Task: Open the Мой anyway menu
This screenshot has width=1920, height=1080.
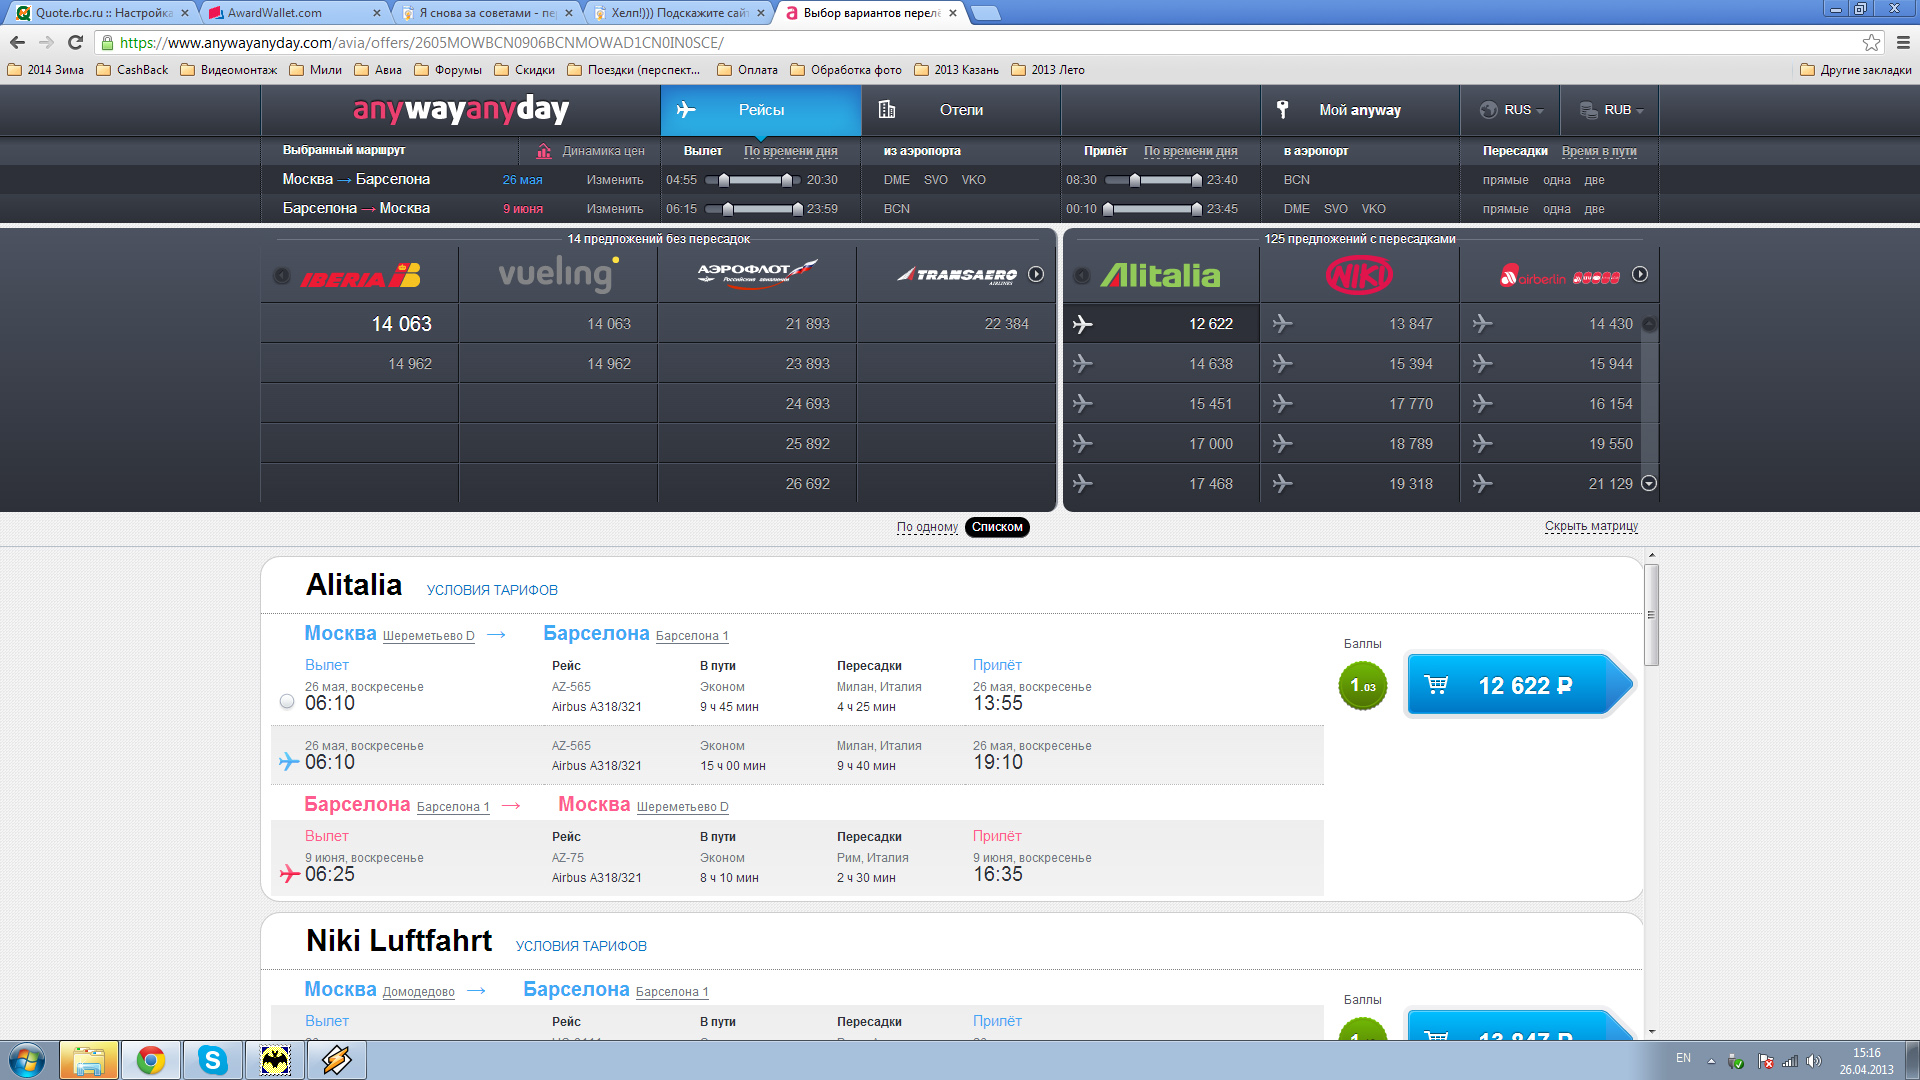Action: coord(1359,110)
